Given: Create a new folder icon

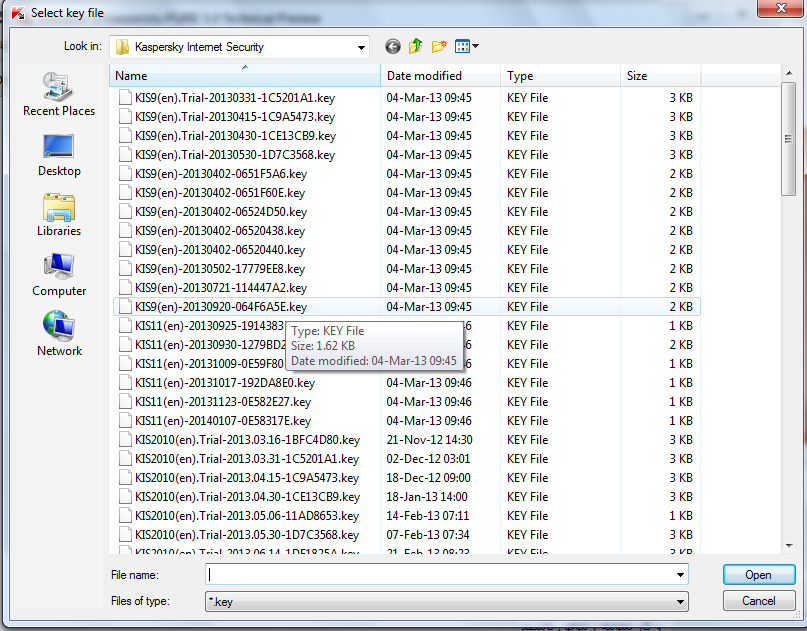Looking at the screenshot, I should (439, 46).
